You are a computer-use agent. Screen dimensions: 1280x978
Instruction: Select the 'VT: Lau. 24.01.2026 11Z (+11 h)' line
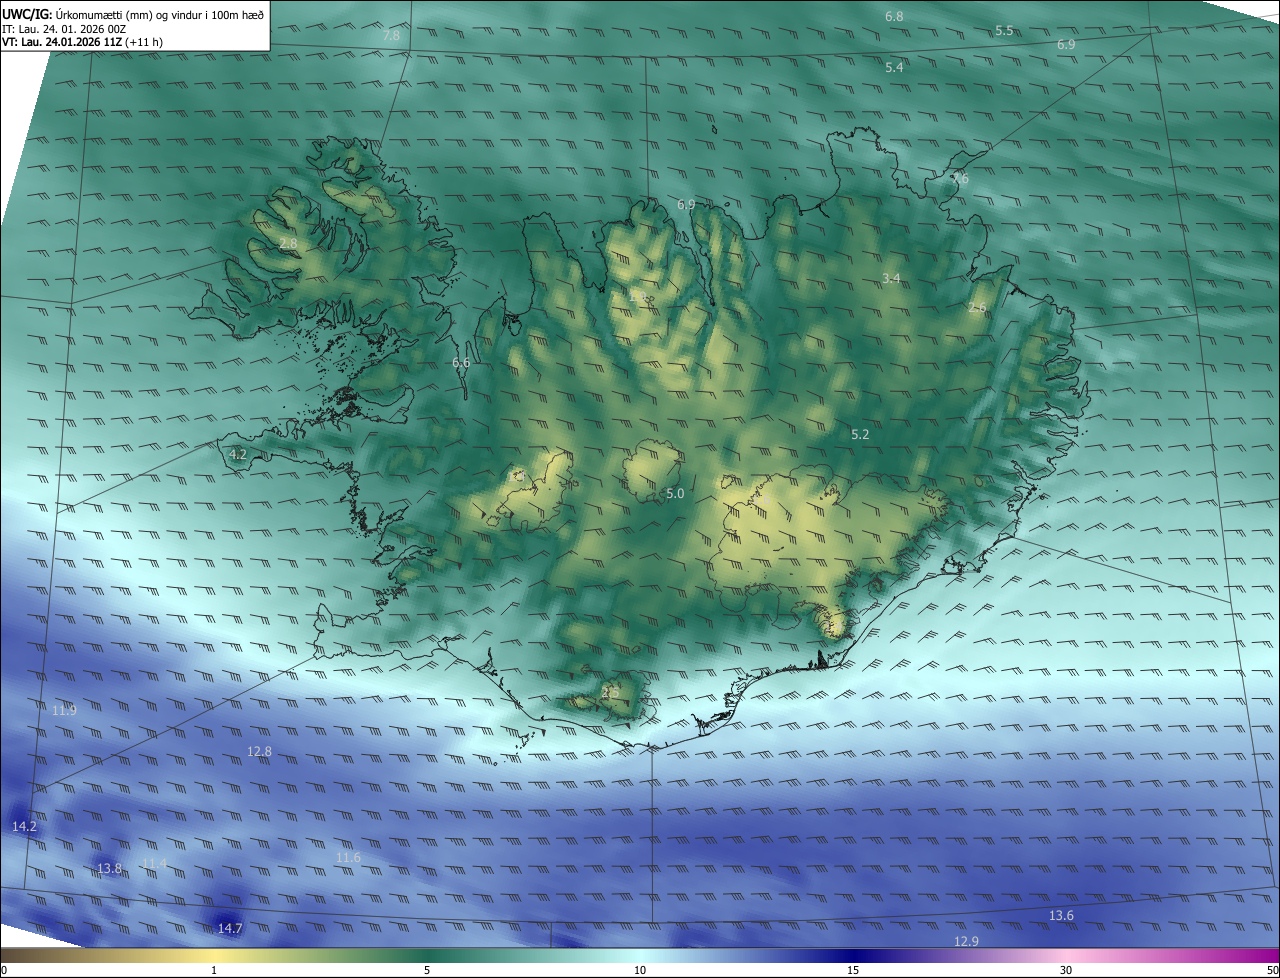[81, 42]
